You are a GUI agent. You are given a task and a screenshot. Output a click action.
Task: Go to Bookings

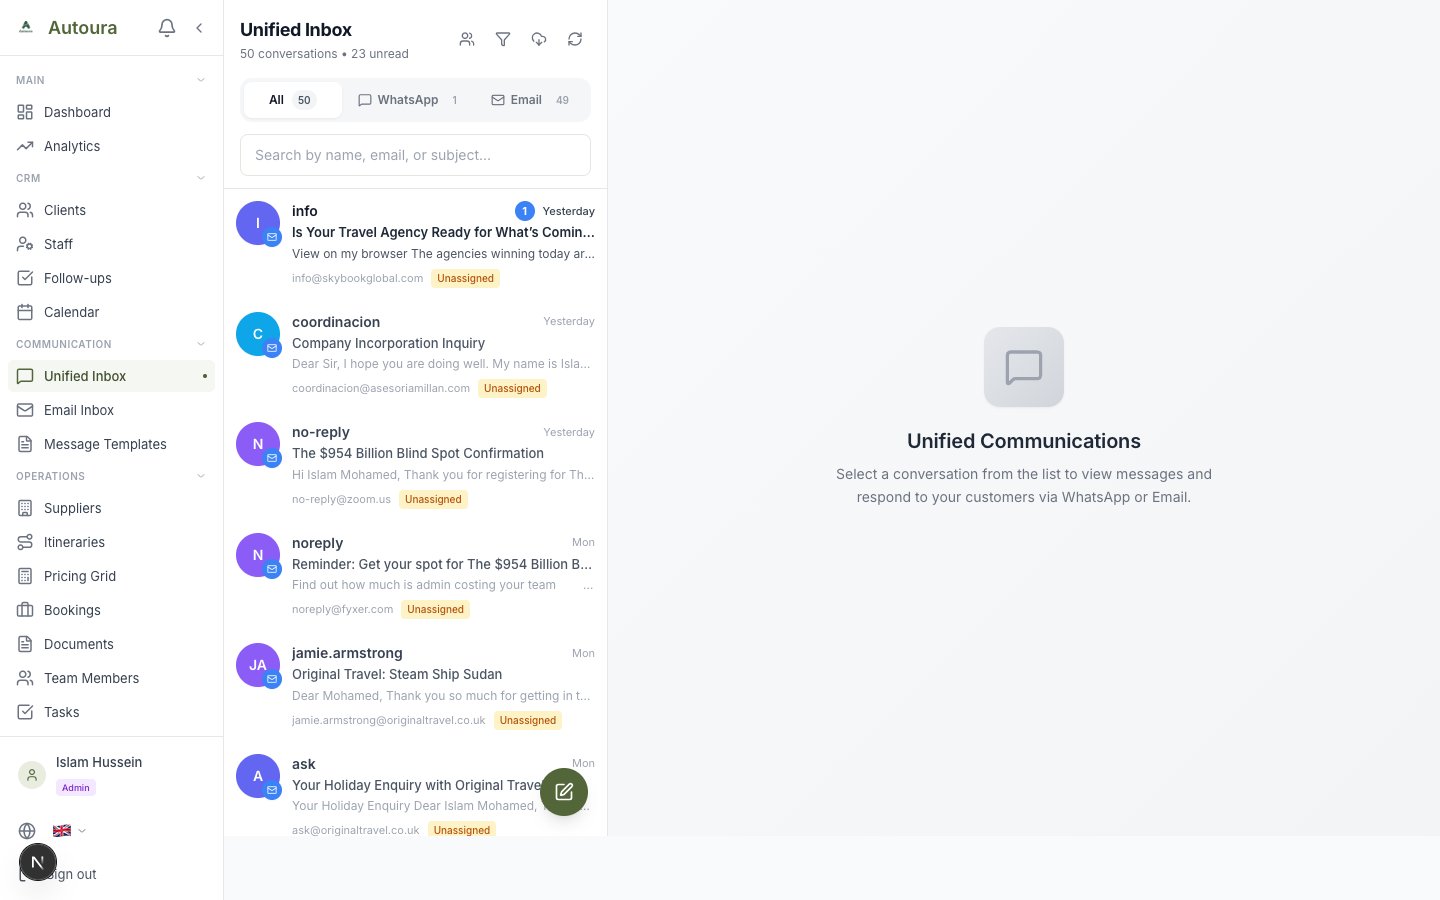pos(111,610)
